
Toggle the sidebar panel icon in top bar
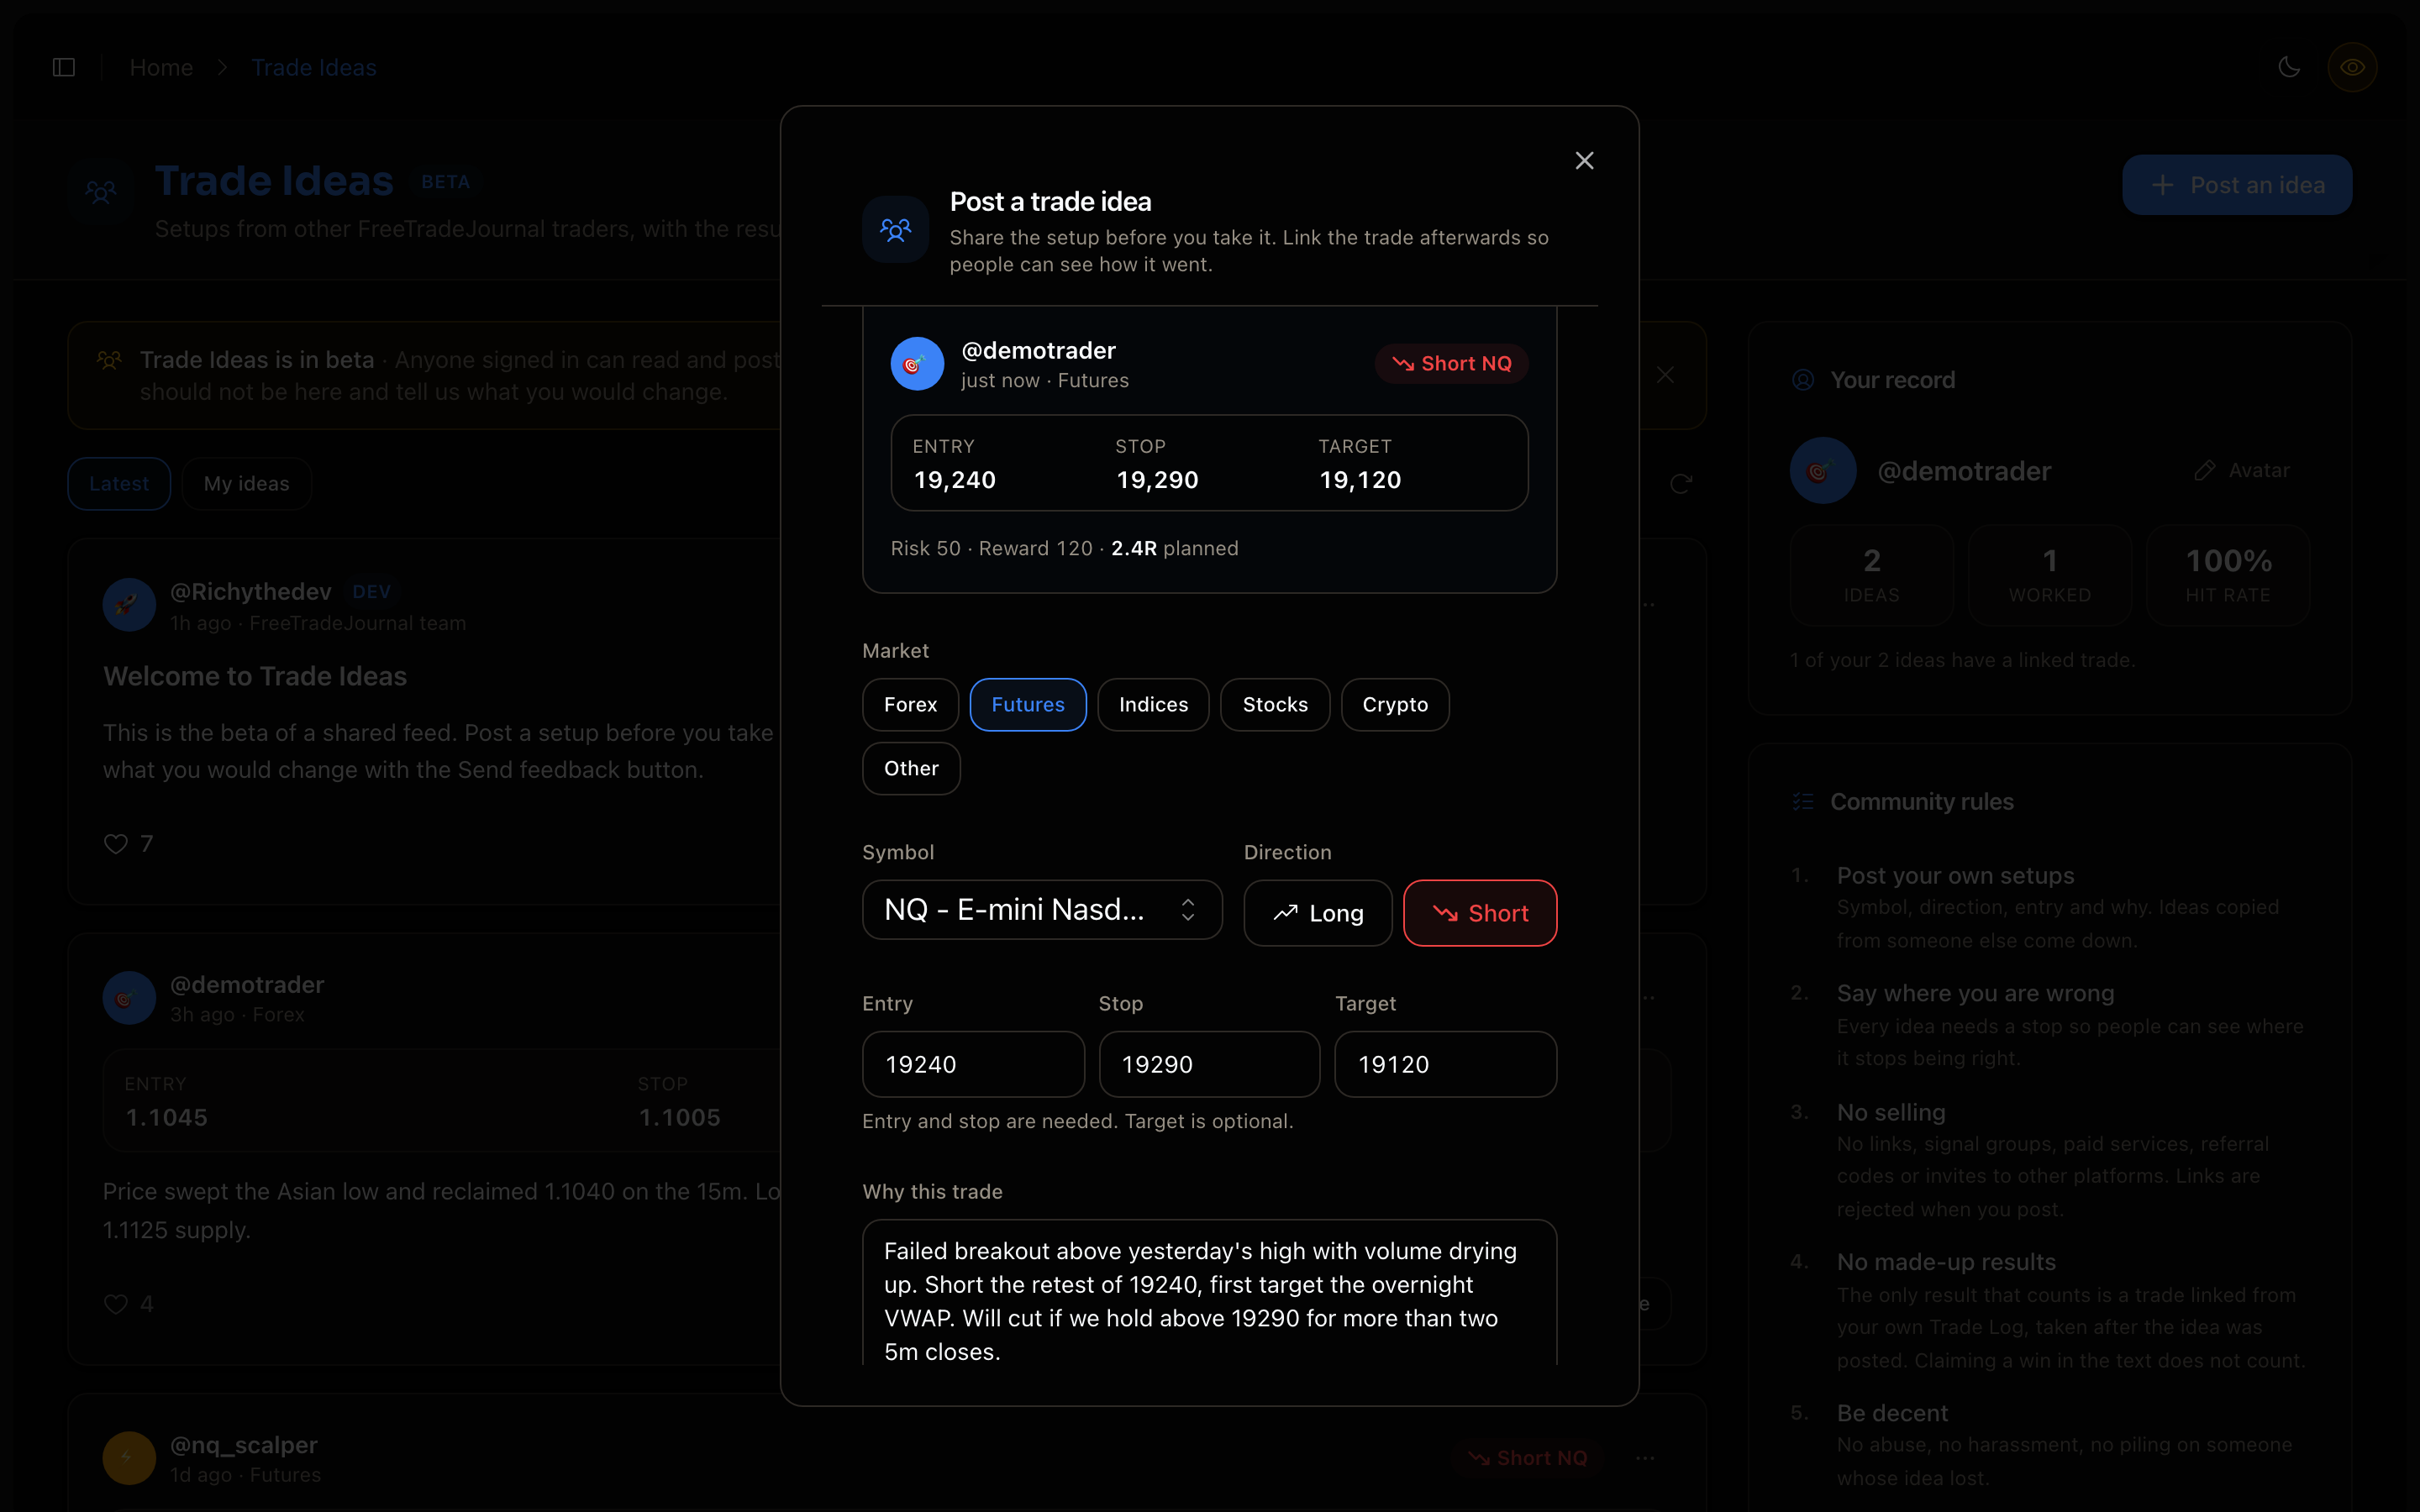click(64, 67)
